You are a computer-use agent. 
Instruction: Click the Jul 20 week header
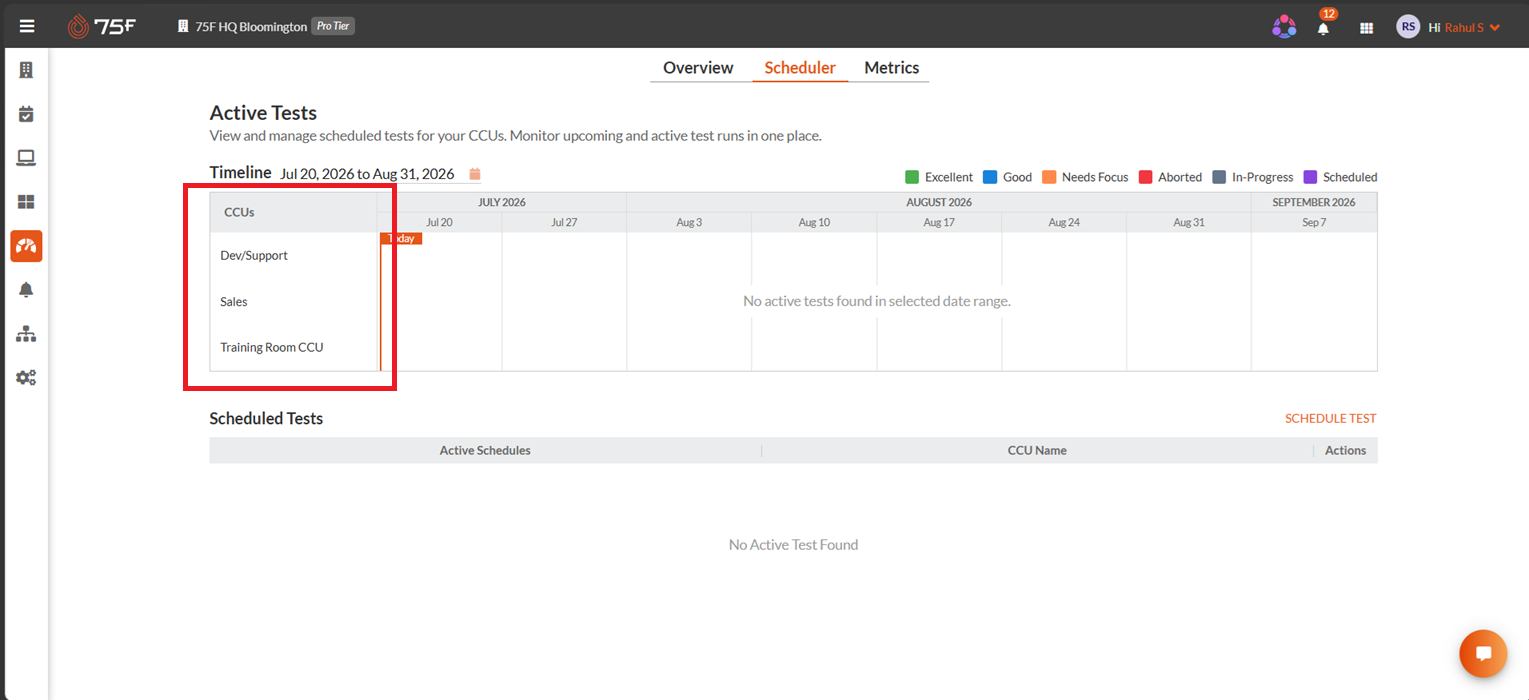[439, 222]
